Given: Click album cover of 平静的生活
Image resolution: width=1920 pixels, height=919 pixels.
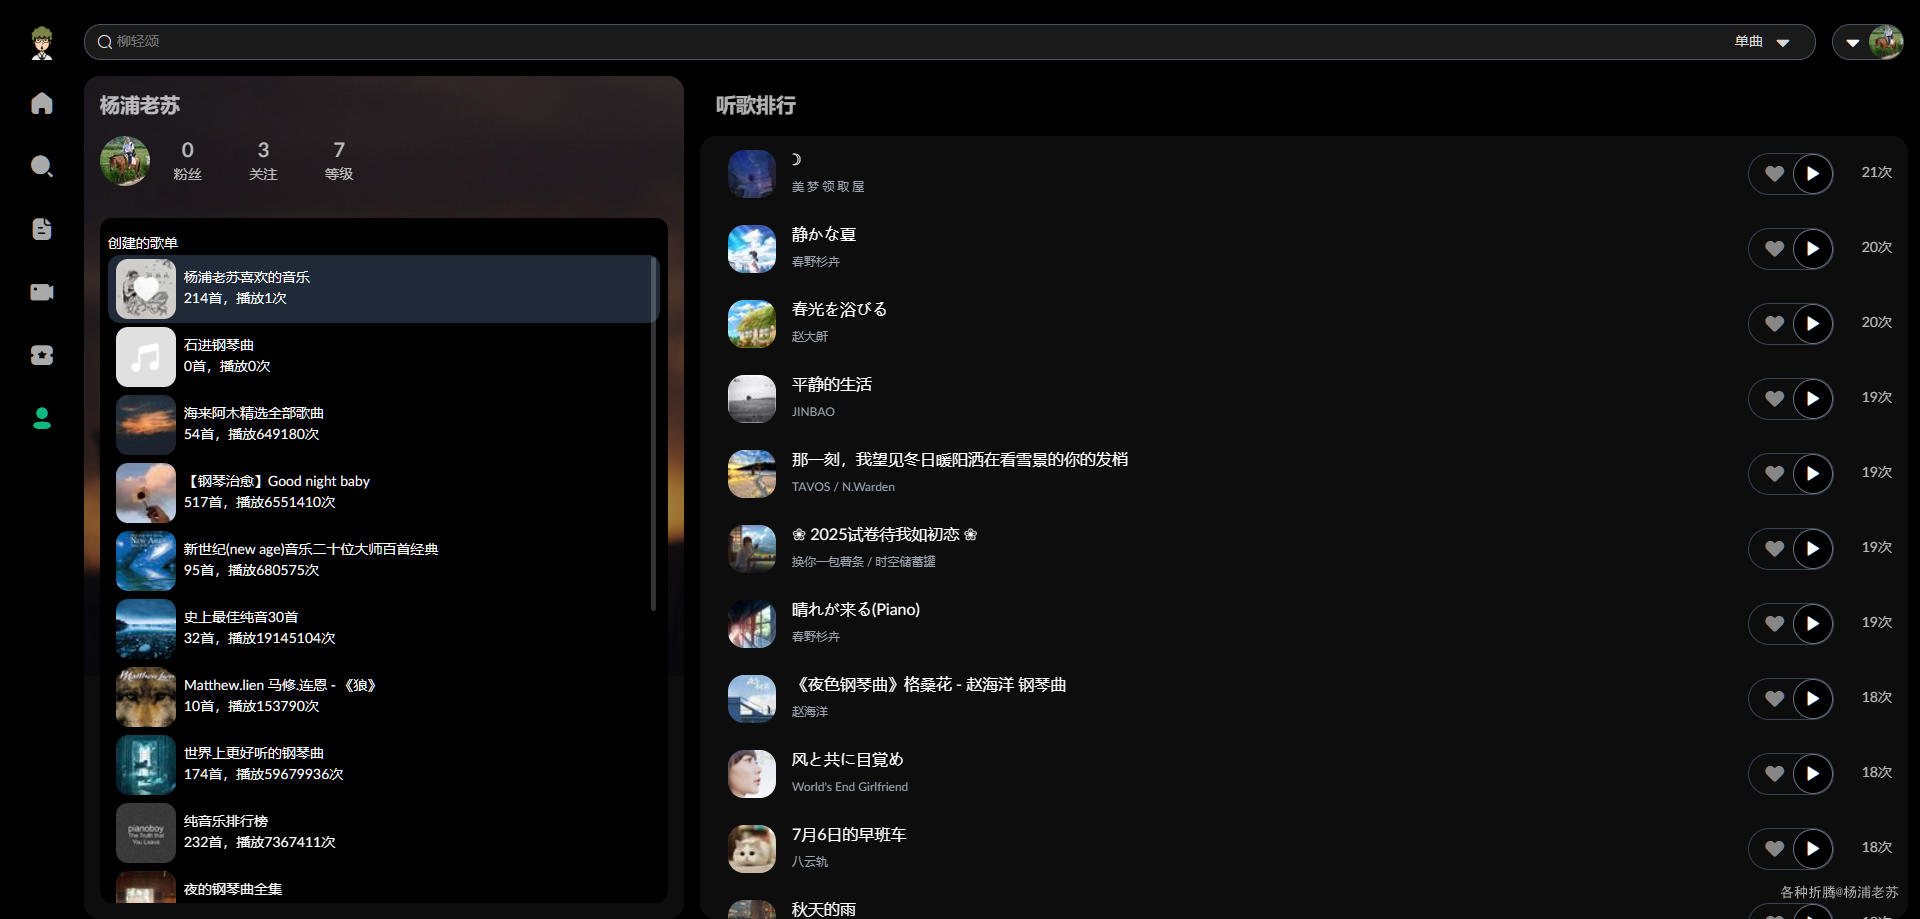Looking at the screenshot, I should tap(752, 399).
